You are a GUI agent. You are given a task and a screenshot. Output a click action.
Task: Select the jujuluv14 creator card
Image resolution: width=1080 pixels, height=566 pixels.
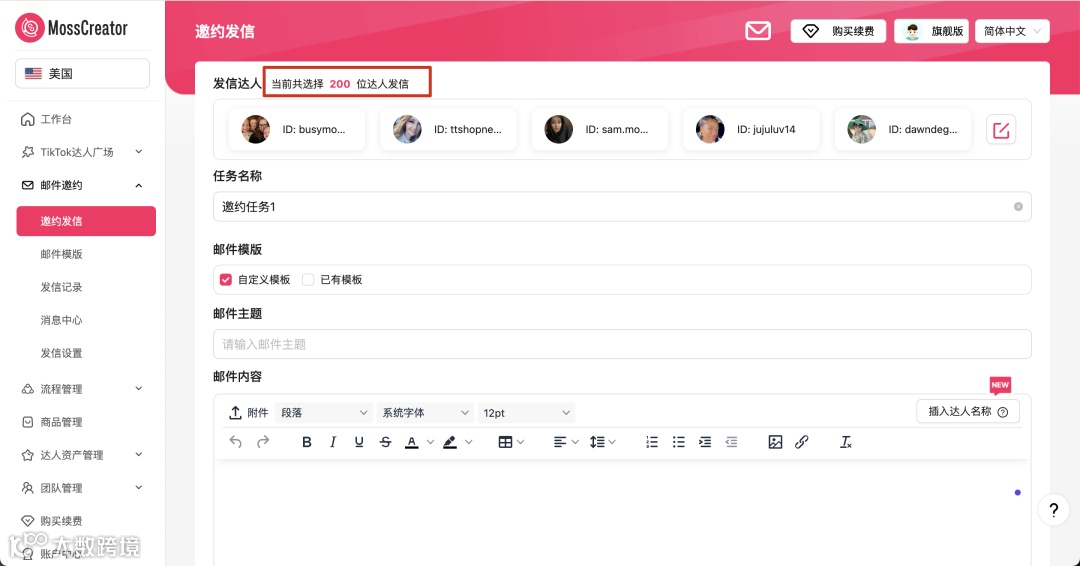pos(751,129)
